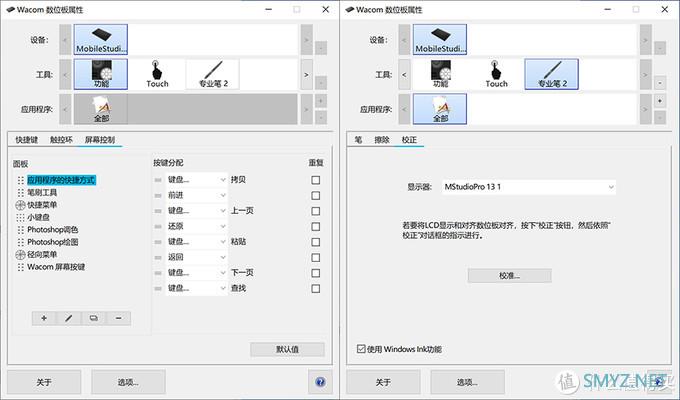
Task: Toggle repeat checkbox for 前进 row
Action: (316, 195)
